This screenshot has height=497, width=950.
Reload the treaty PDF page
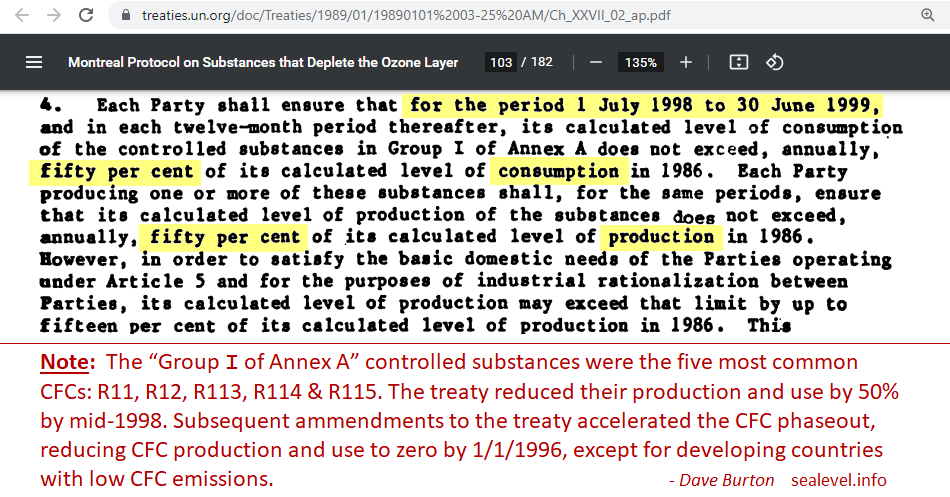[86, 15]
